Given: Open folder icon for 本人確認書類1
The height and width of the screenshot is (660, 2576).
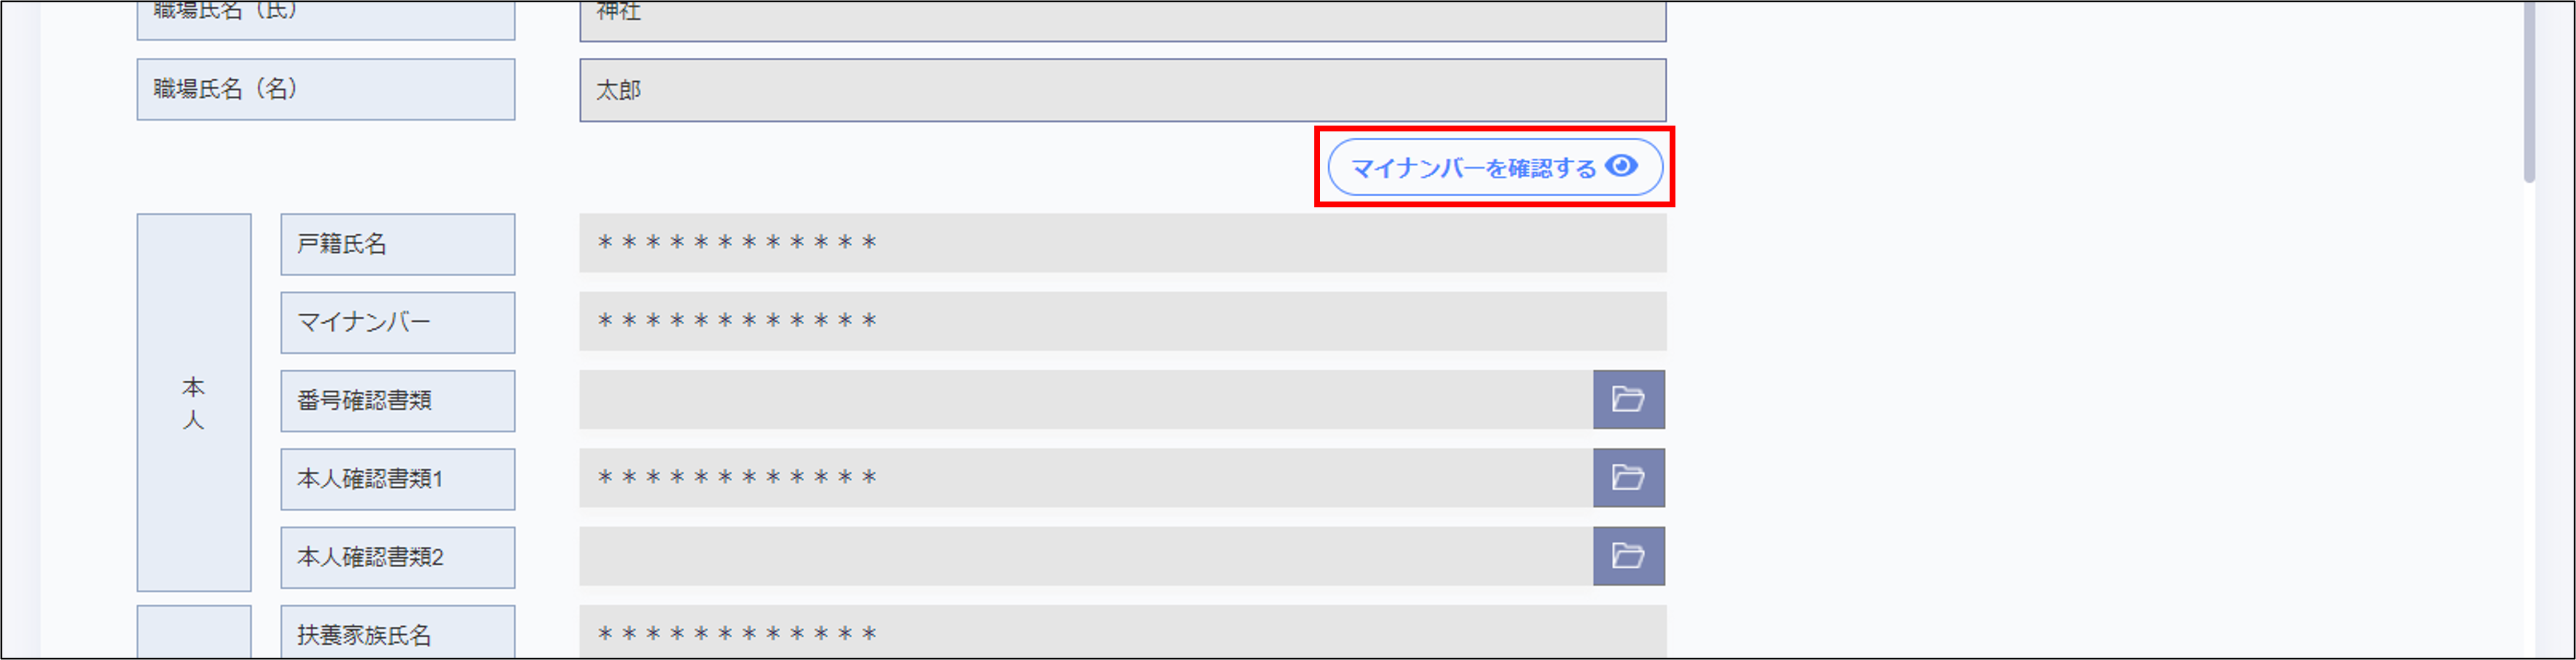Looking at the screenshot, I should tap(1628, 478).
